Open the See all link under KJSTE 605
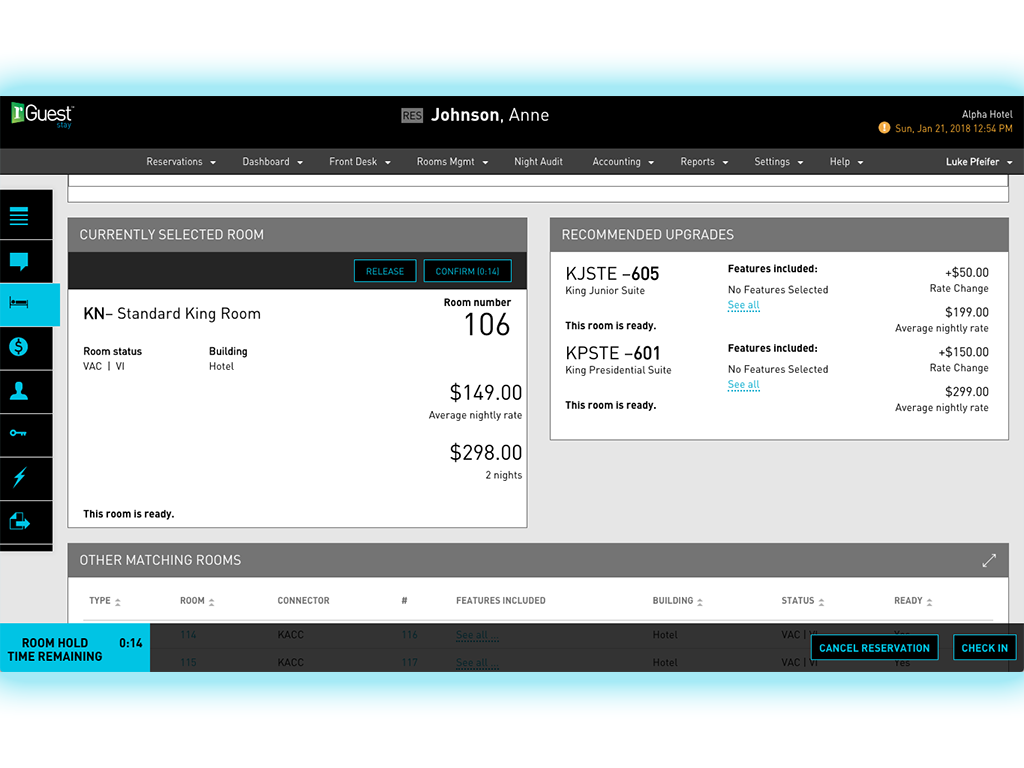This screenshot has width=1024, height=768. (743, 306)
